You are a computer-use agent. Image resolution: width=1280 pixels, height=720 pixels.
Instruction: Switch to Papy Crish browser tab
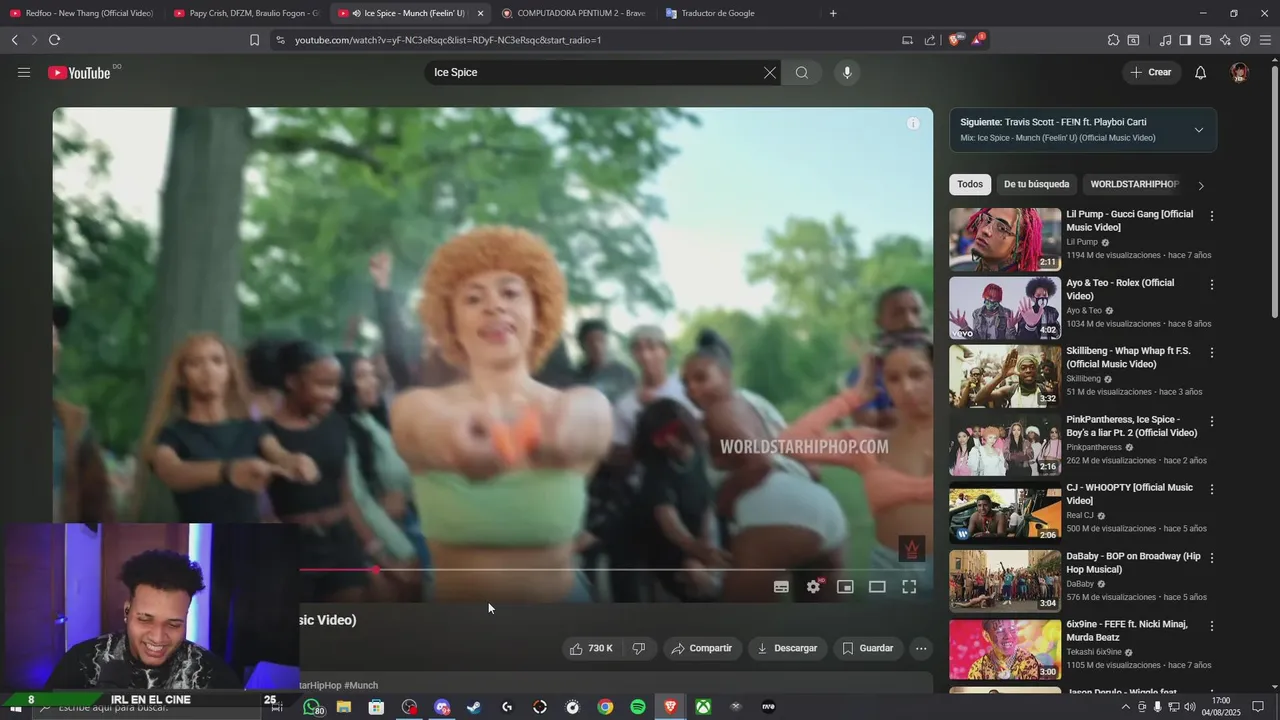pos(246,13)
